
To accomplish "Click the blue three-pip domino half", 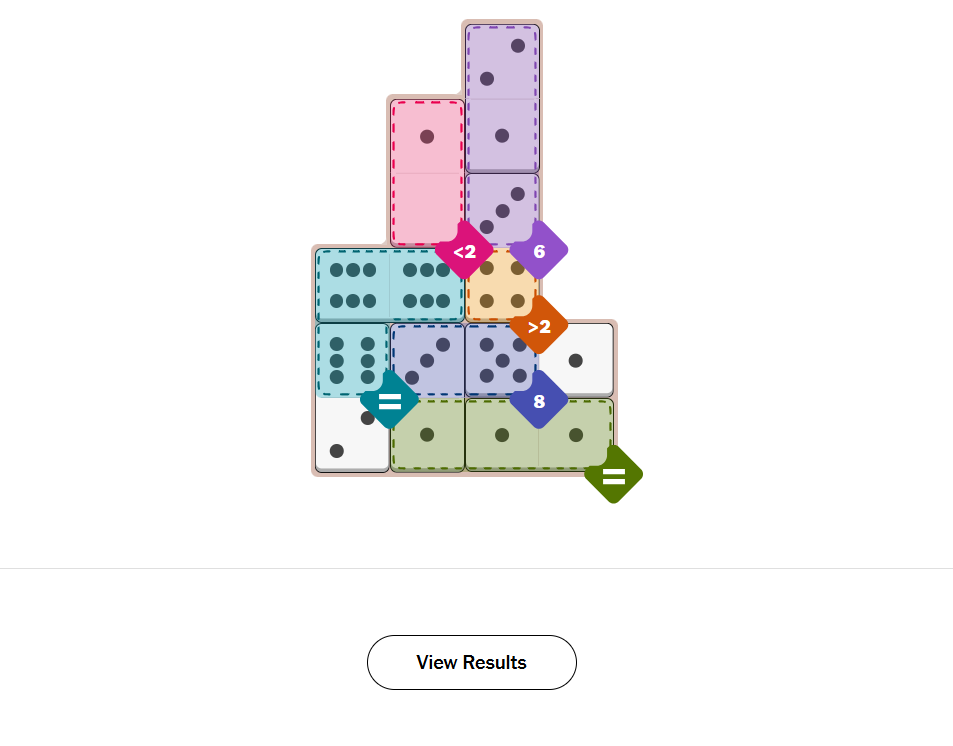I will coord(427,359).
